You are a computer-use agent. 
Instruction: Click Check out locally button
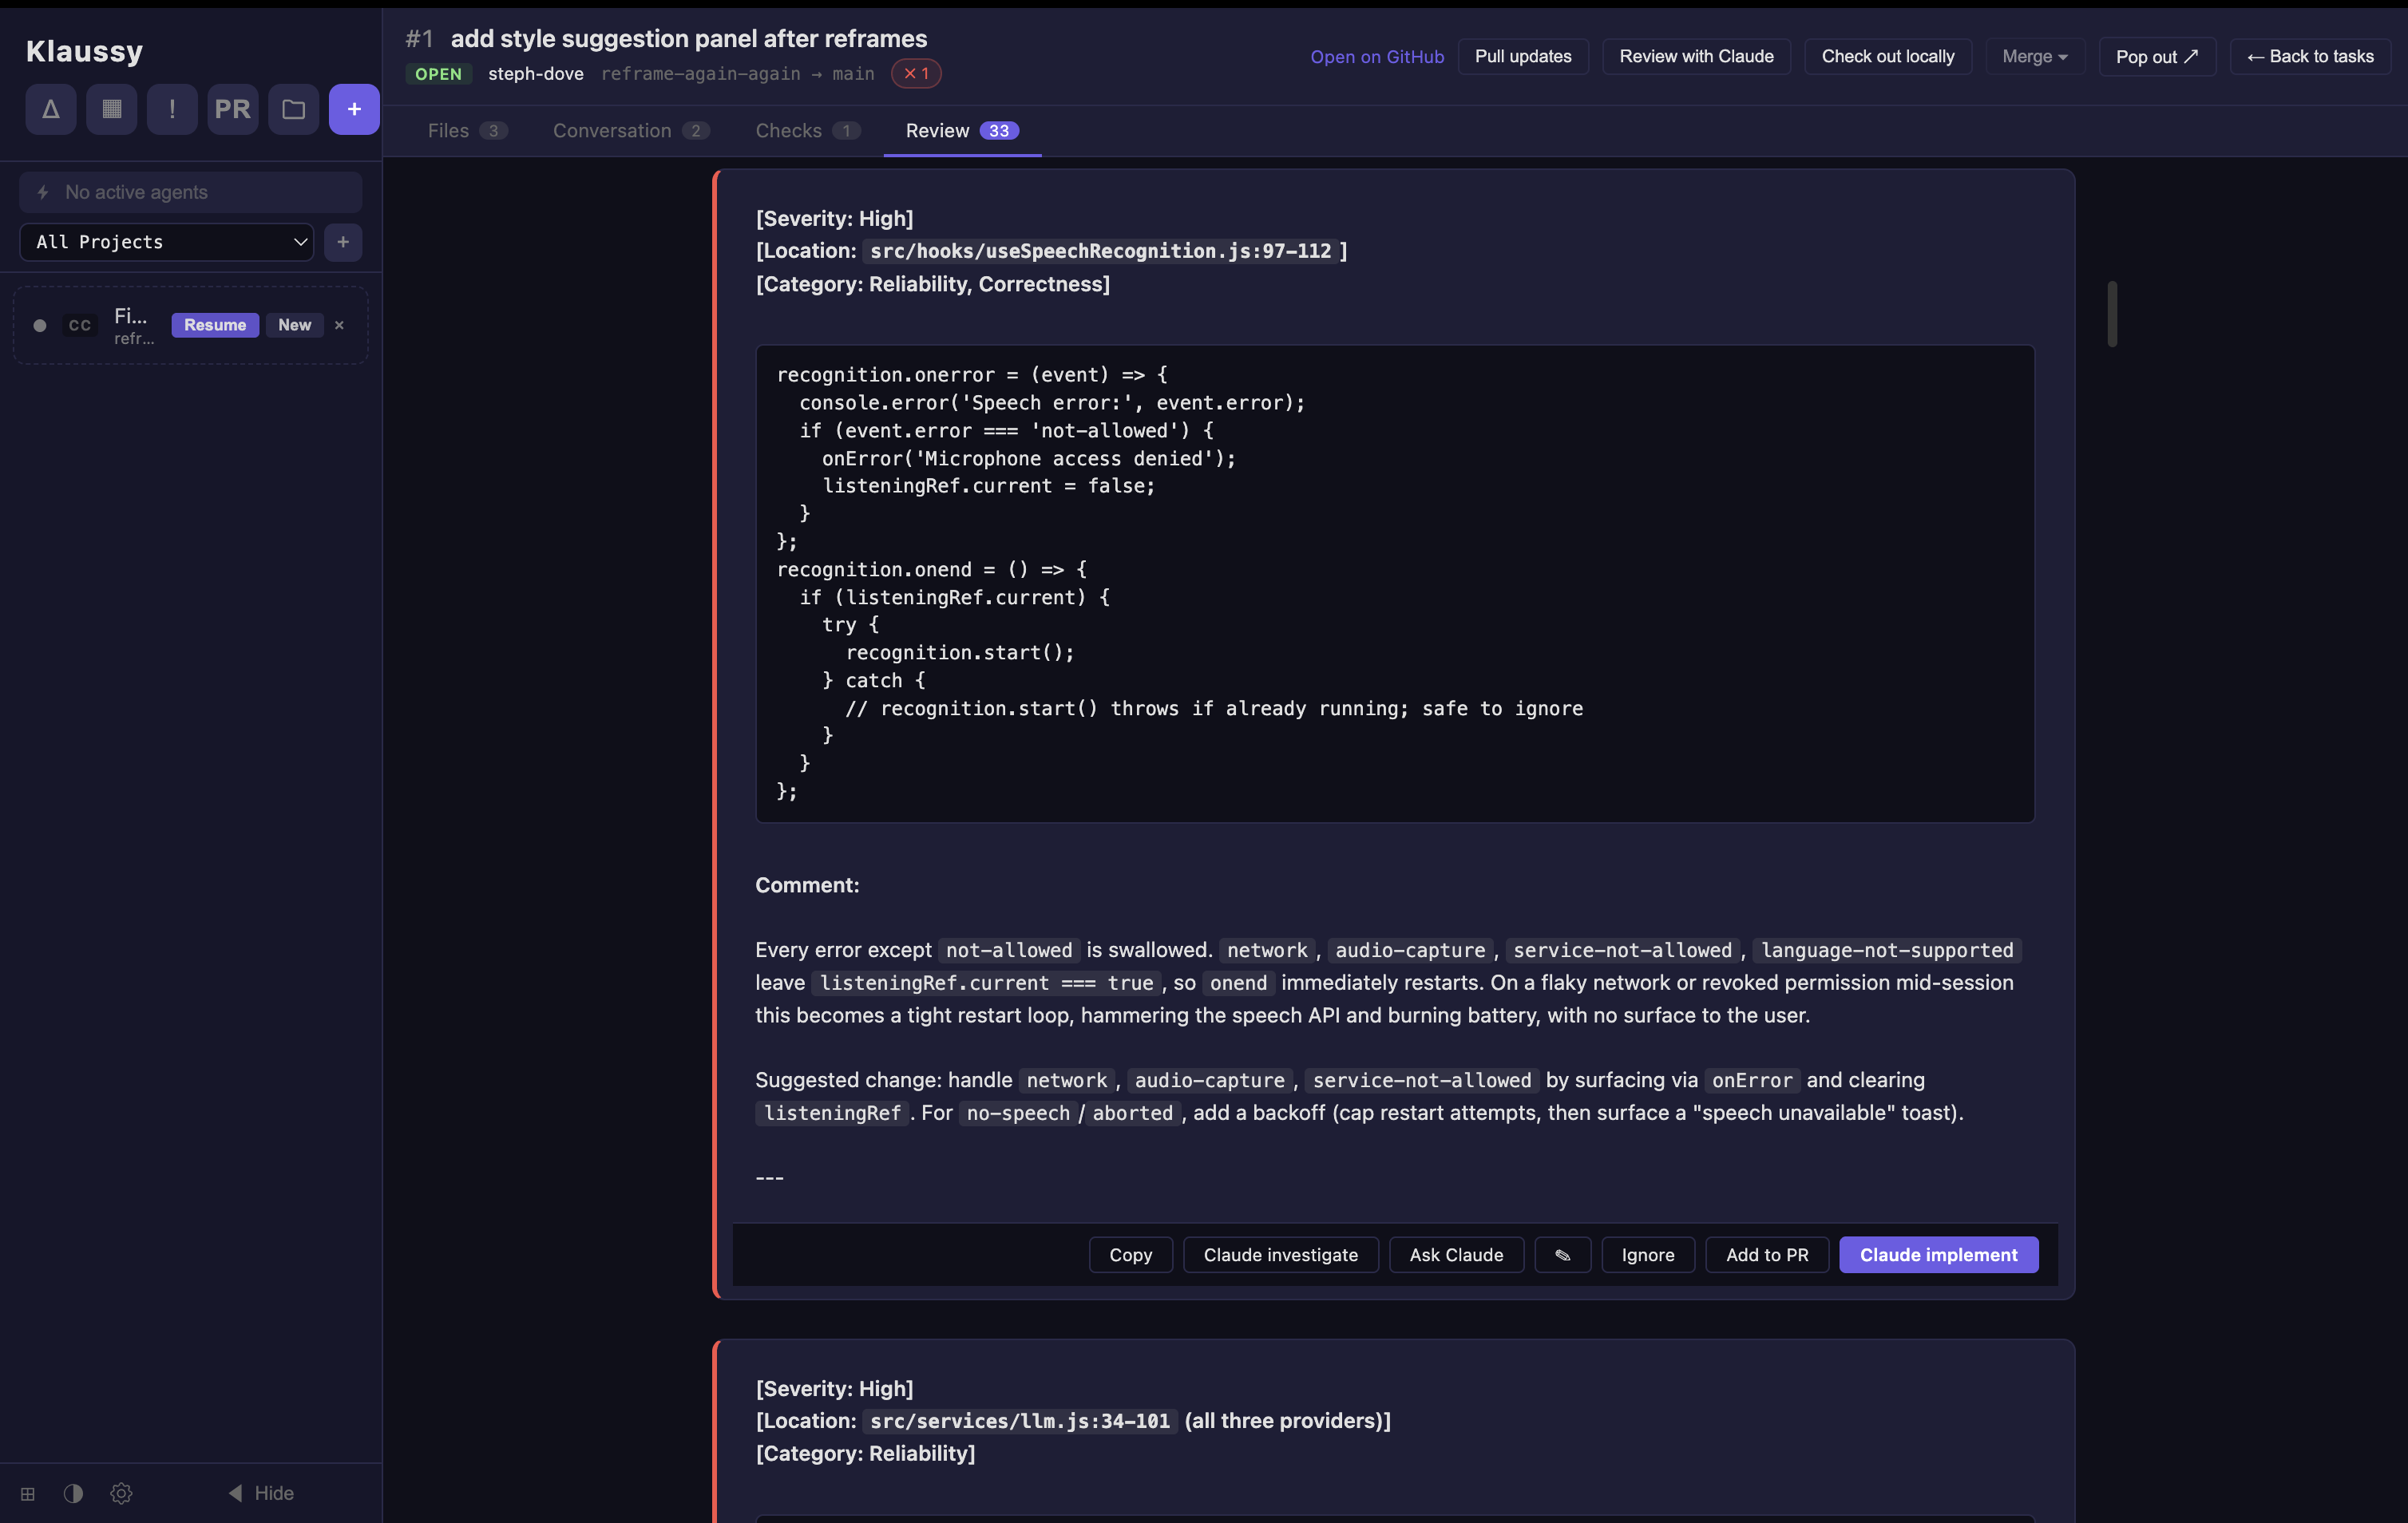click(x=1887, y=56)
